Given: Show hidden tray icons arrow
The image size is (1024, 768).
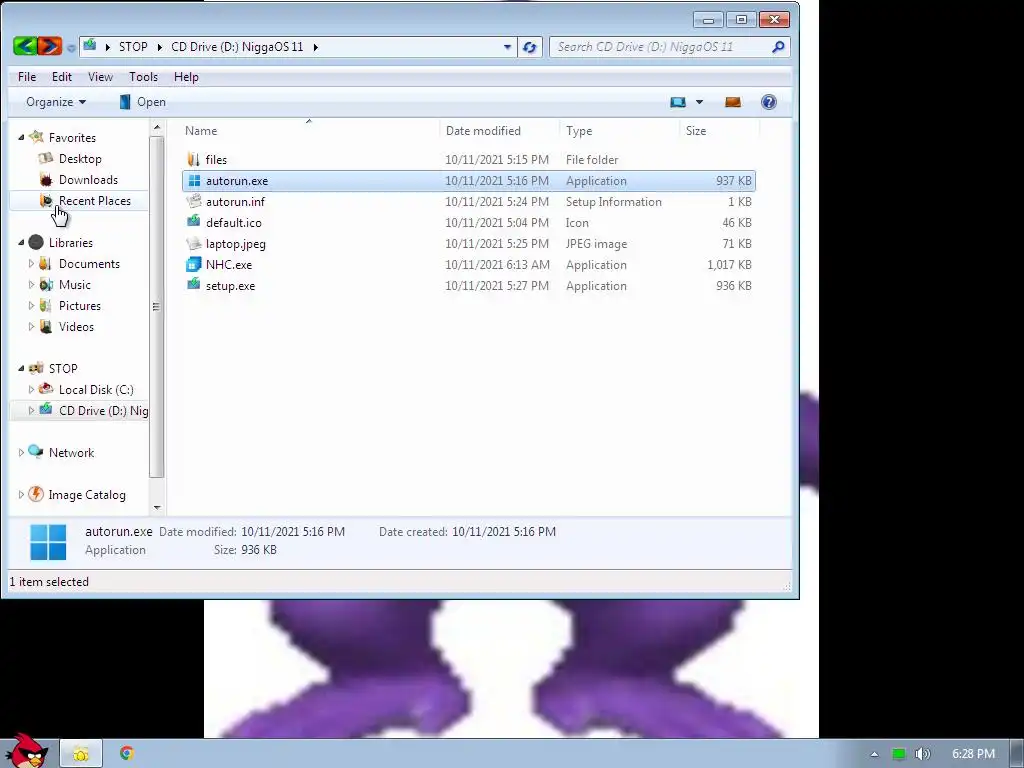Looking at the screenshot, I should (x=874, y=754).
